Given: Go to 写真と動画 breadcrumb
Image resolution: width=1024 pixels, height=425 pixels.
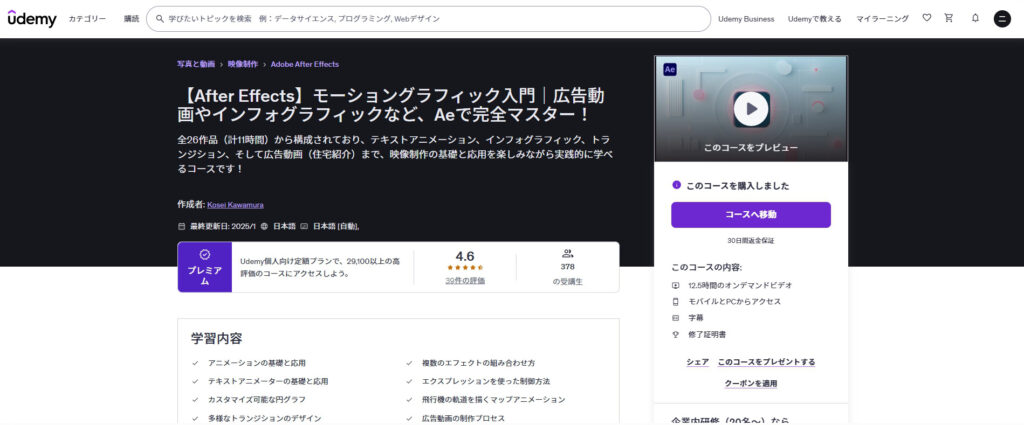Looking at the screenshot, I should pyautogui.click(x=196, y=64).
